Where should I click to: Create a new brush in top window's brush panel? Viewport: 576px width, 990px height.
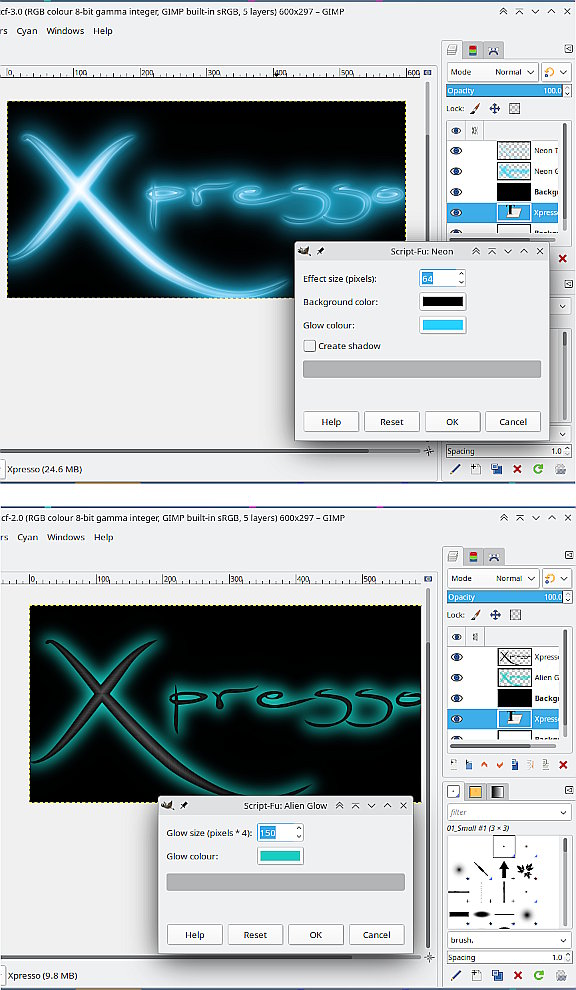click(x=475, y=469)
